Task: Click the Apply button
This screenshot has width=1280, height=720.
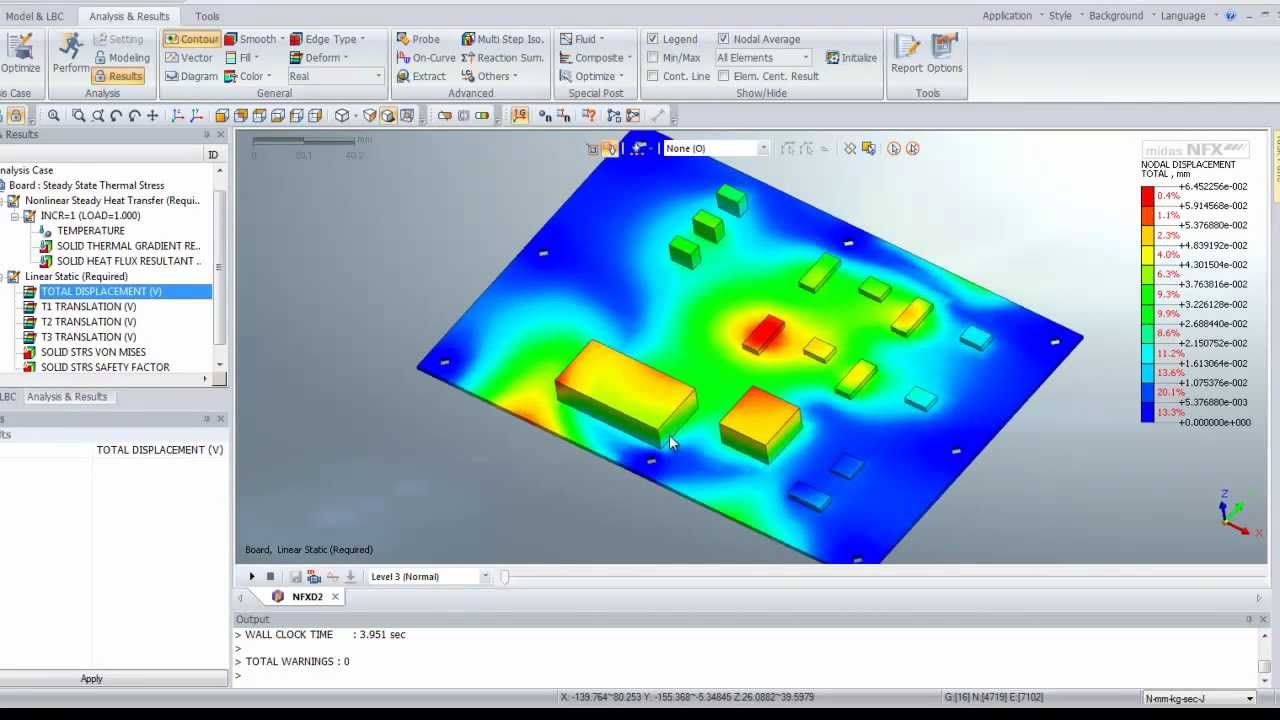Action: click(91, 679)
